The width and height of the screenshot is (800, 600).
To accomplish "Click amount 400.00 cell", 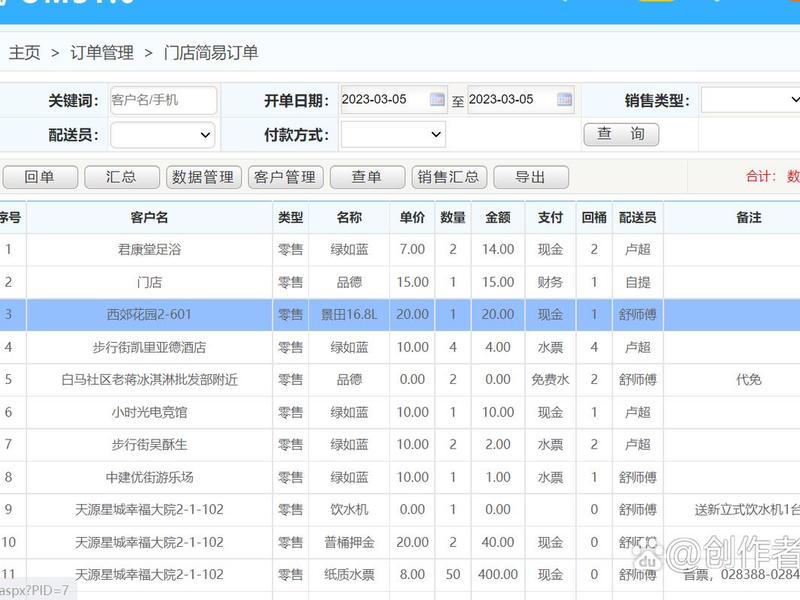I will pyautogui.click(x=498, y=575).
